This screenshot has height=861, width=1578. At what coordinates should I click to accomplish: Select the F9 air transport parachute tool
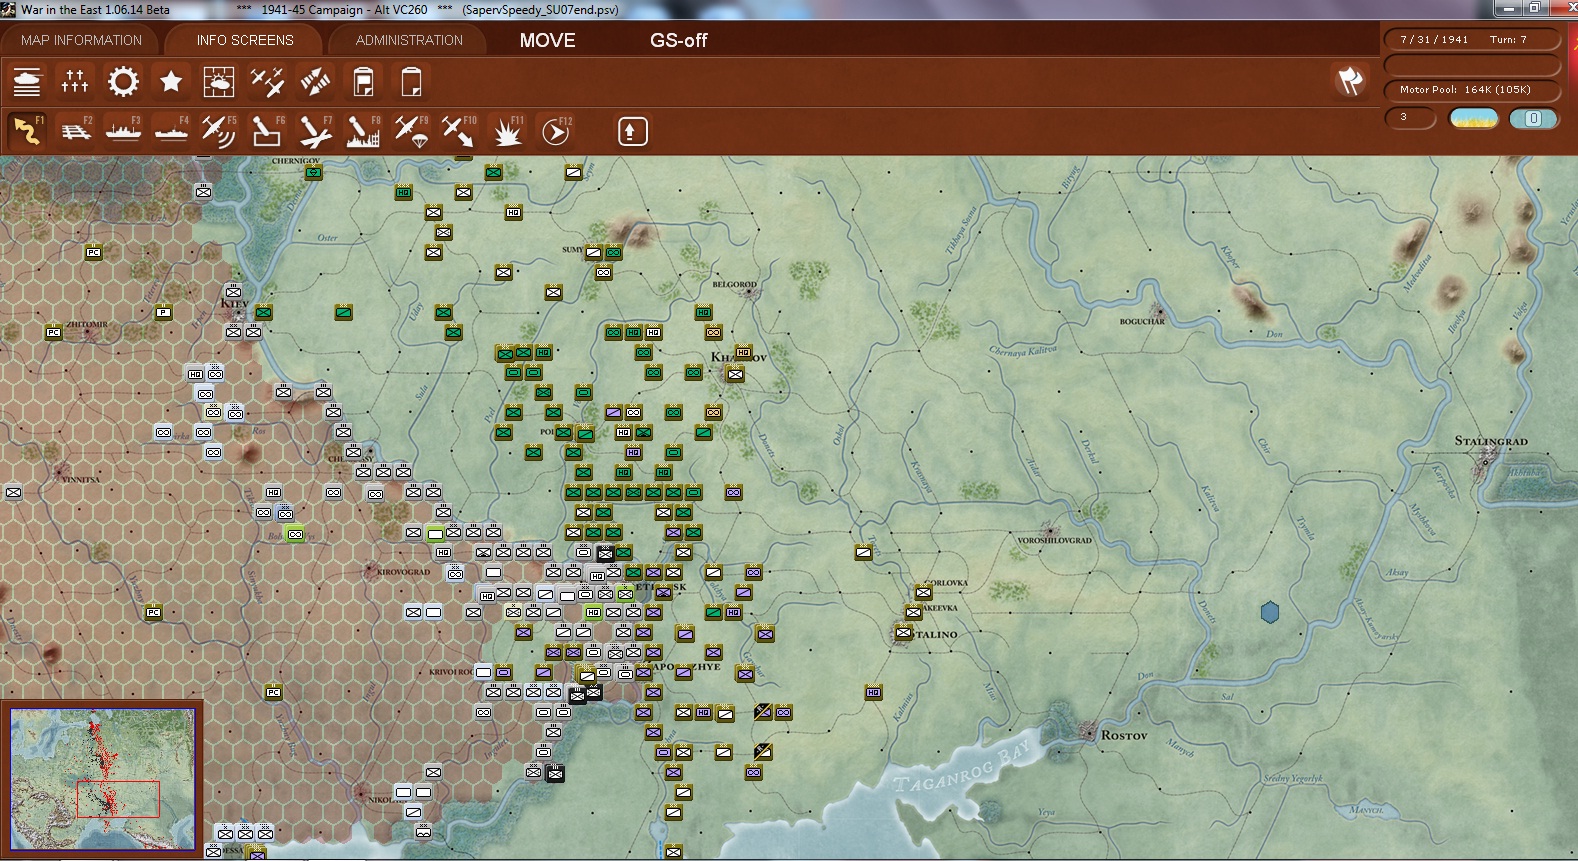(411, 131)
